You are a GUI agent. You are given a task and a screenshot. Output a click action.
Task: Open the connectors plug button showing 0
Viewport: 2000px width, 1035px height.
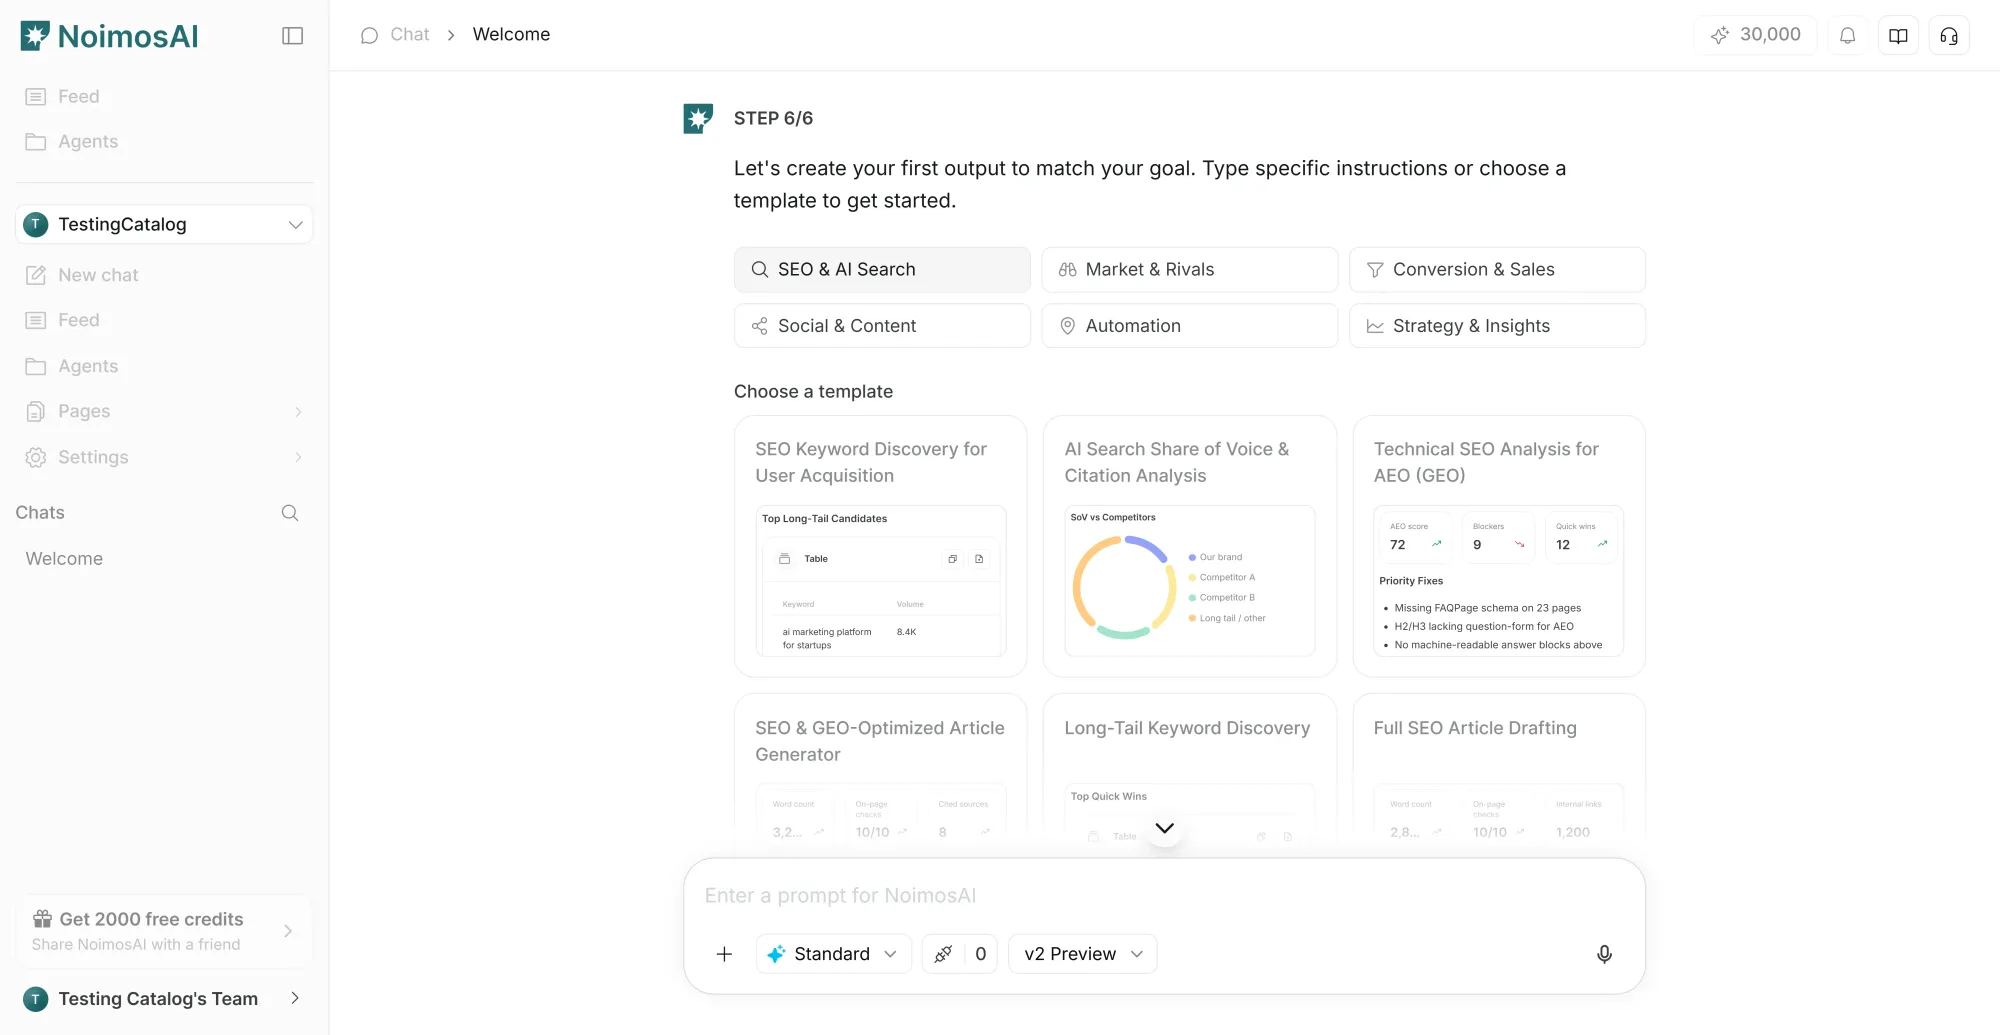click(960, 954)
